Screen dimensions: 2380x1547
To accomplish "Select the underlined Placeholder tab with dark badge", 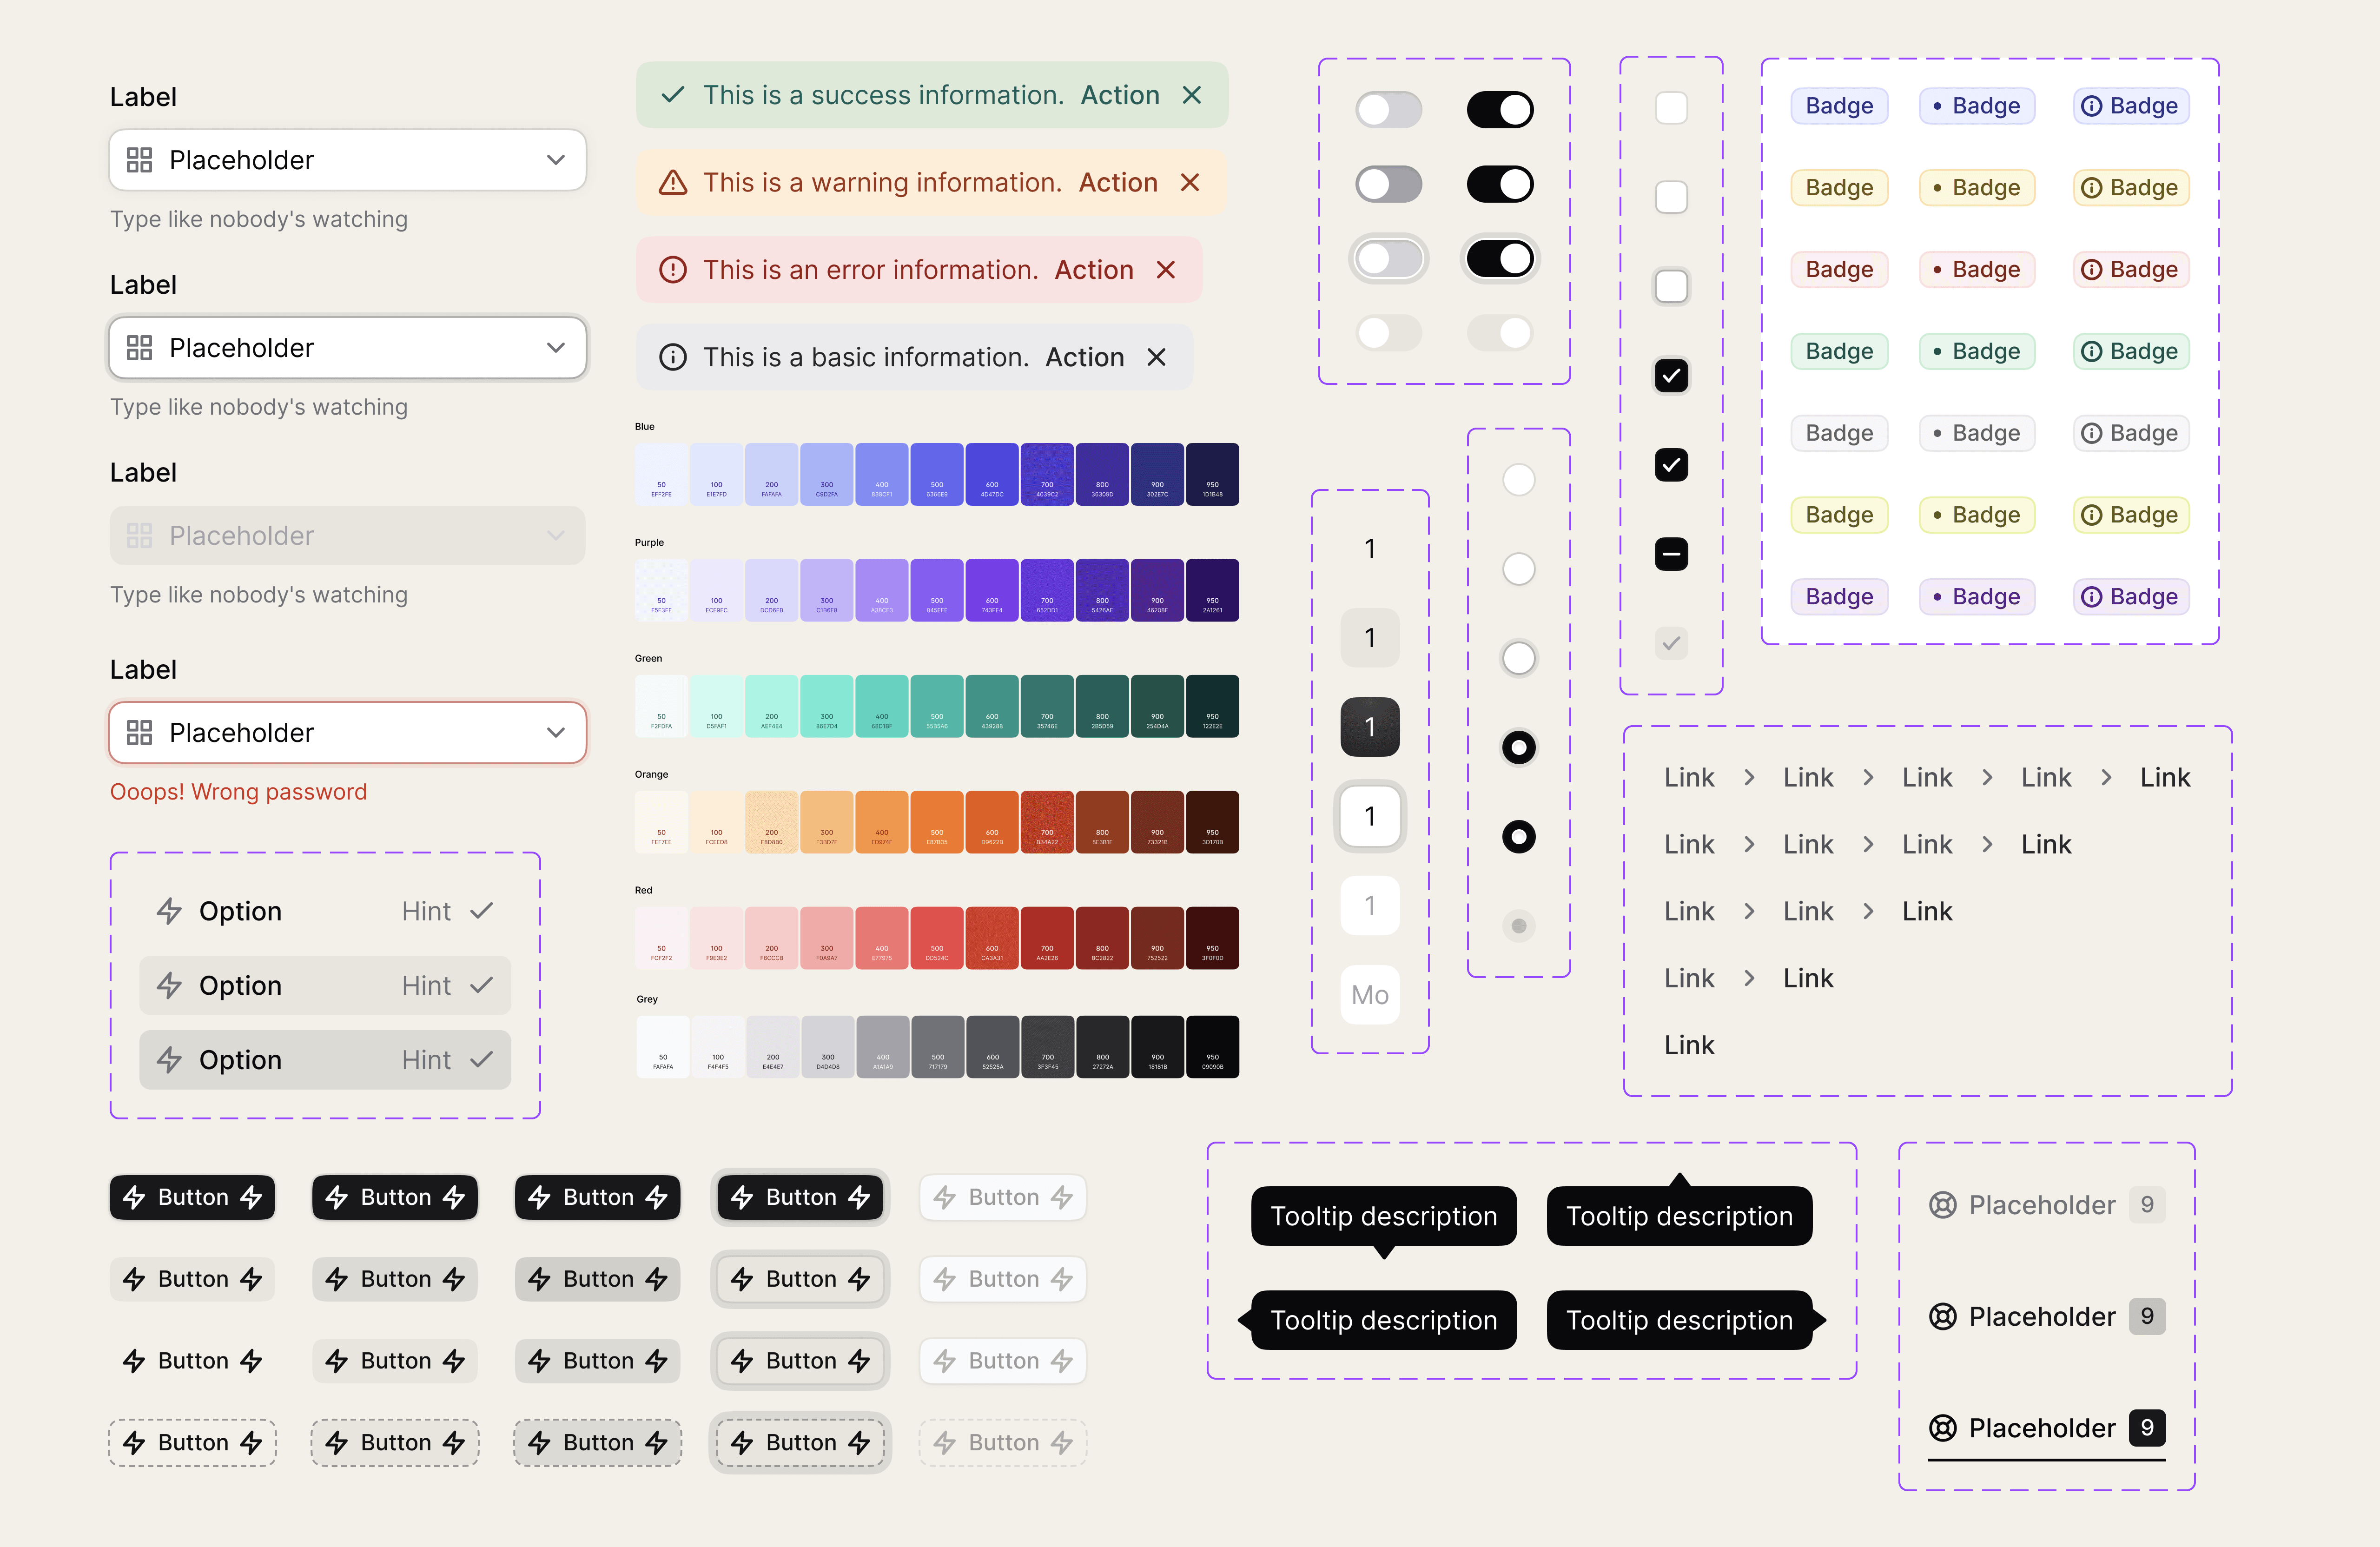I will (x=2046, y=1428).
